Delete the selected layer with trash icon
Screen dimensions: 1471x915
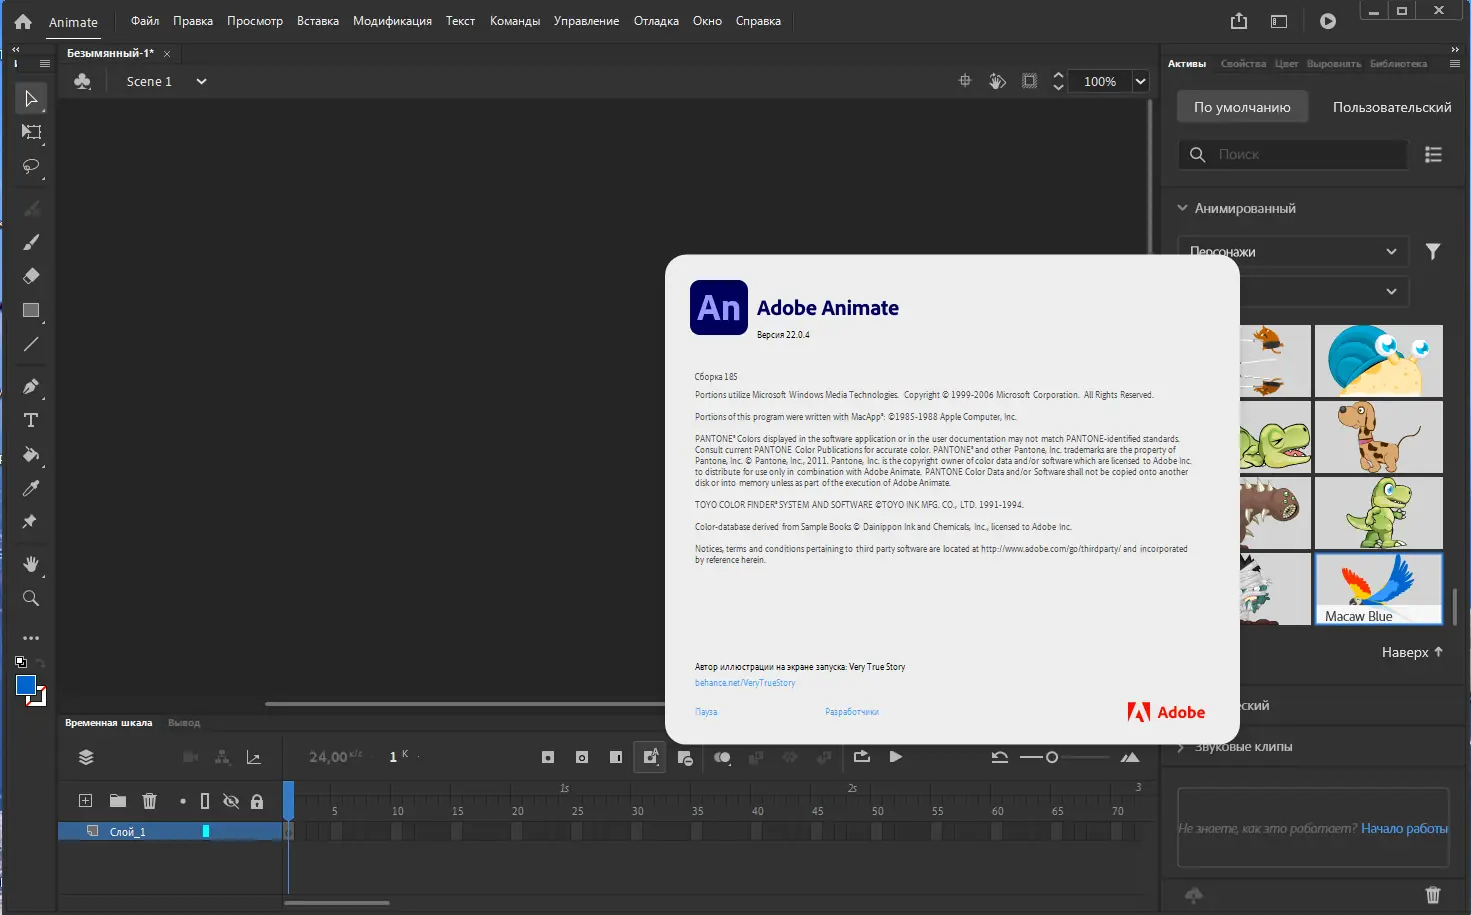[x=150, y=800]
